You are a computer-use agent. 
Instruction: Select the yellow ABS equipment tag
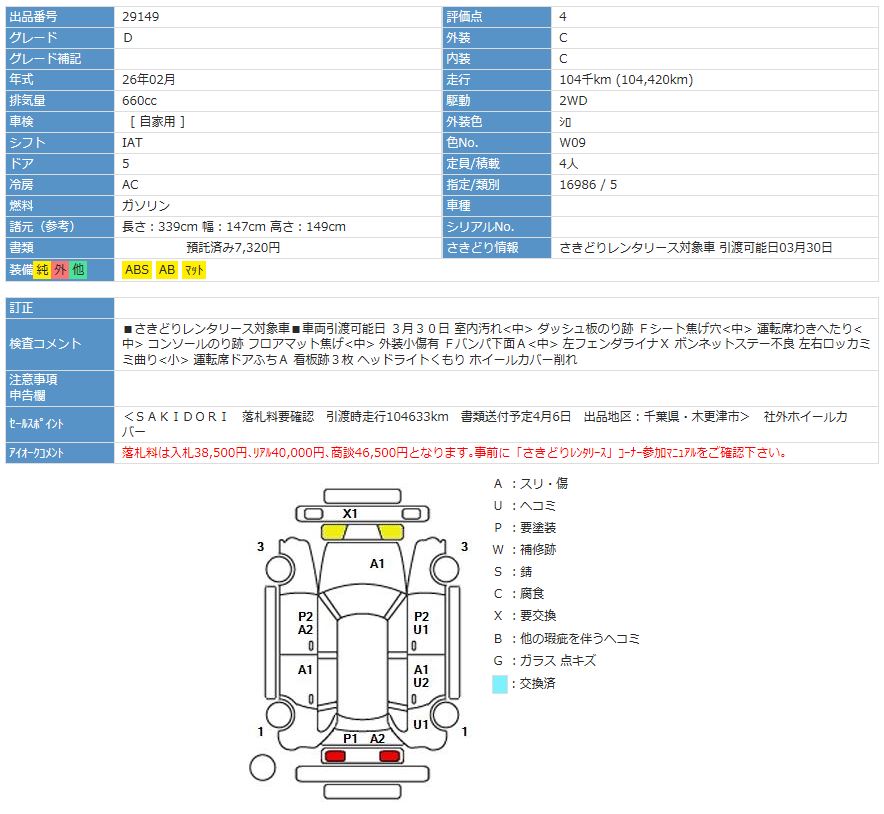pos(137,269)
